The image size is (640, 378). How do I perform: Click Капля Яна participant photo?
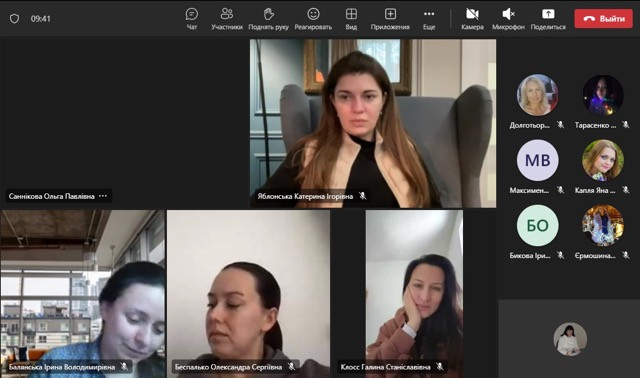603,160
